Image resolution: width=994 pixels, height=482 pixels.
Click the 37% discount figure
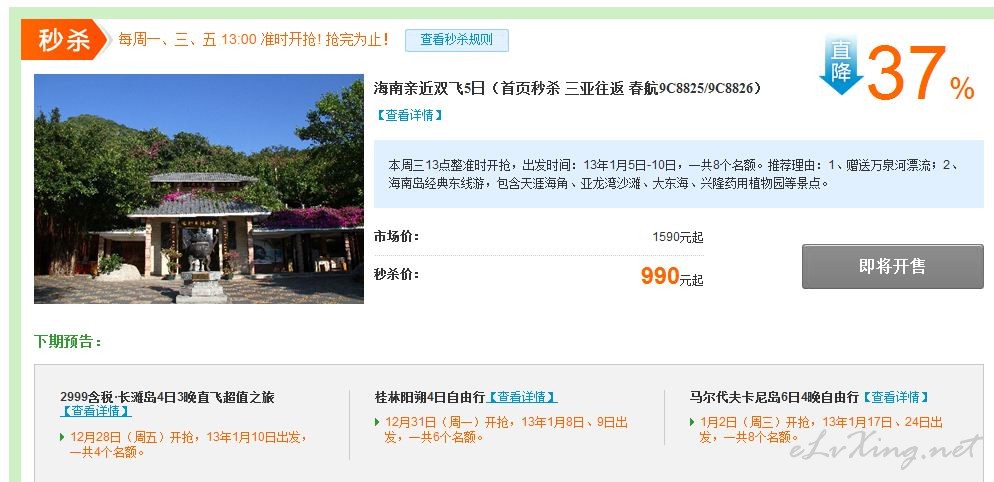click(920, 73)
